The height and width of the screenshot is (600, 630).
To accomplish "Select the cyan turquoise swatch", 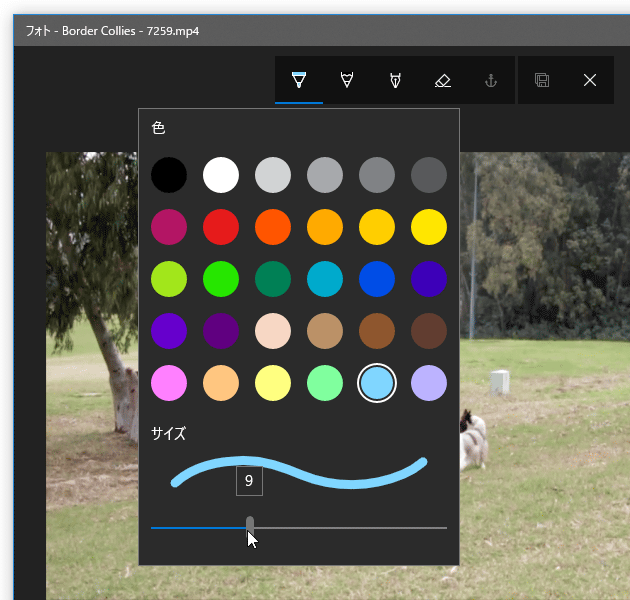I will (325, 279).
